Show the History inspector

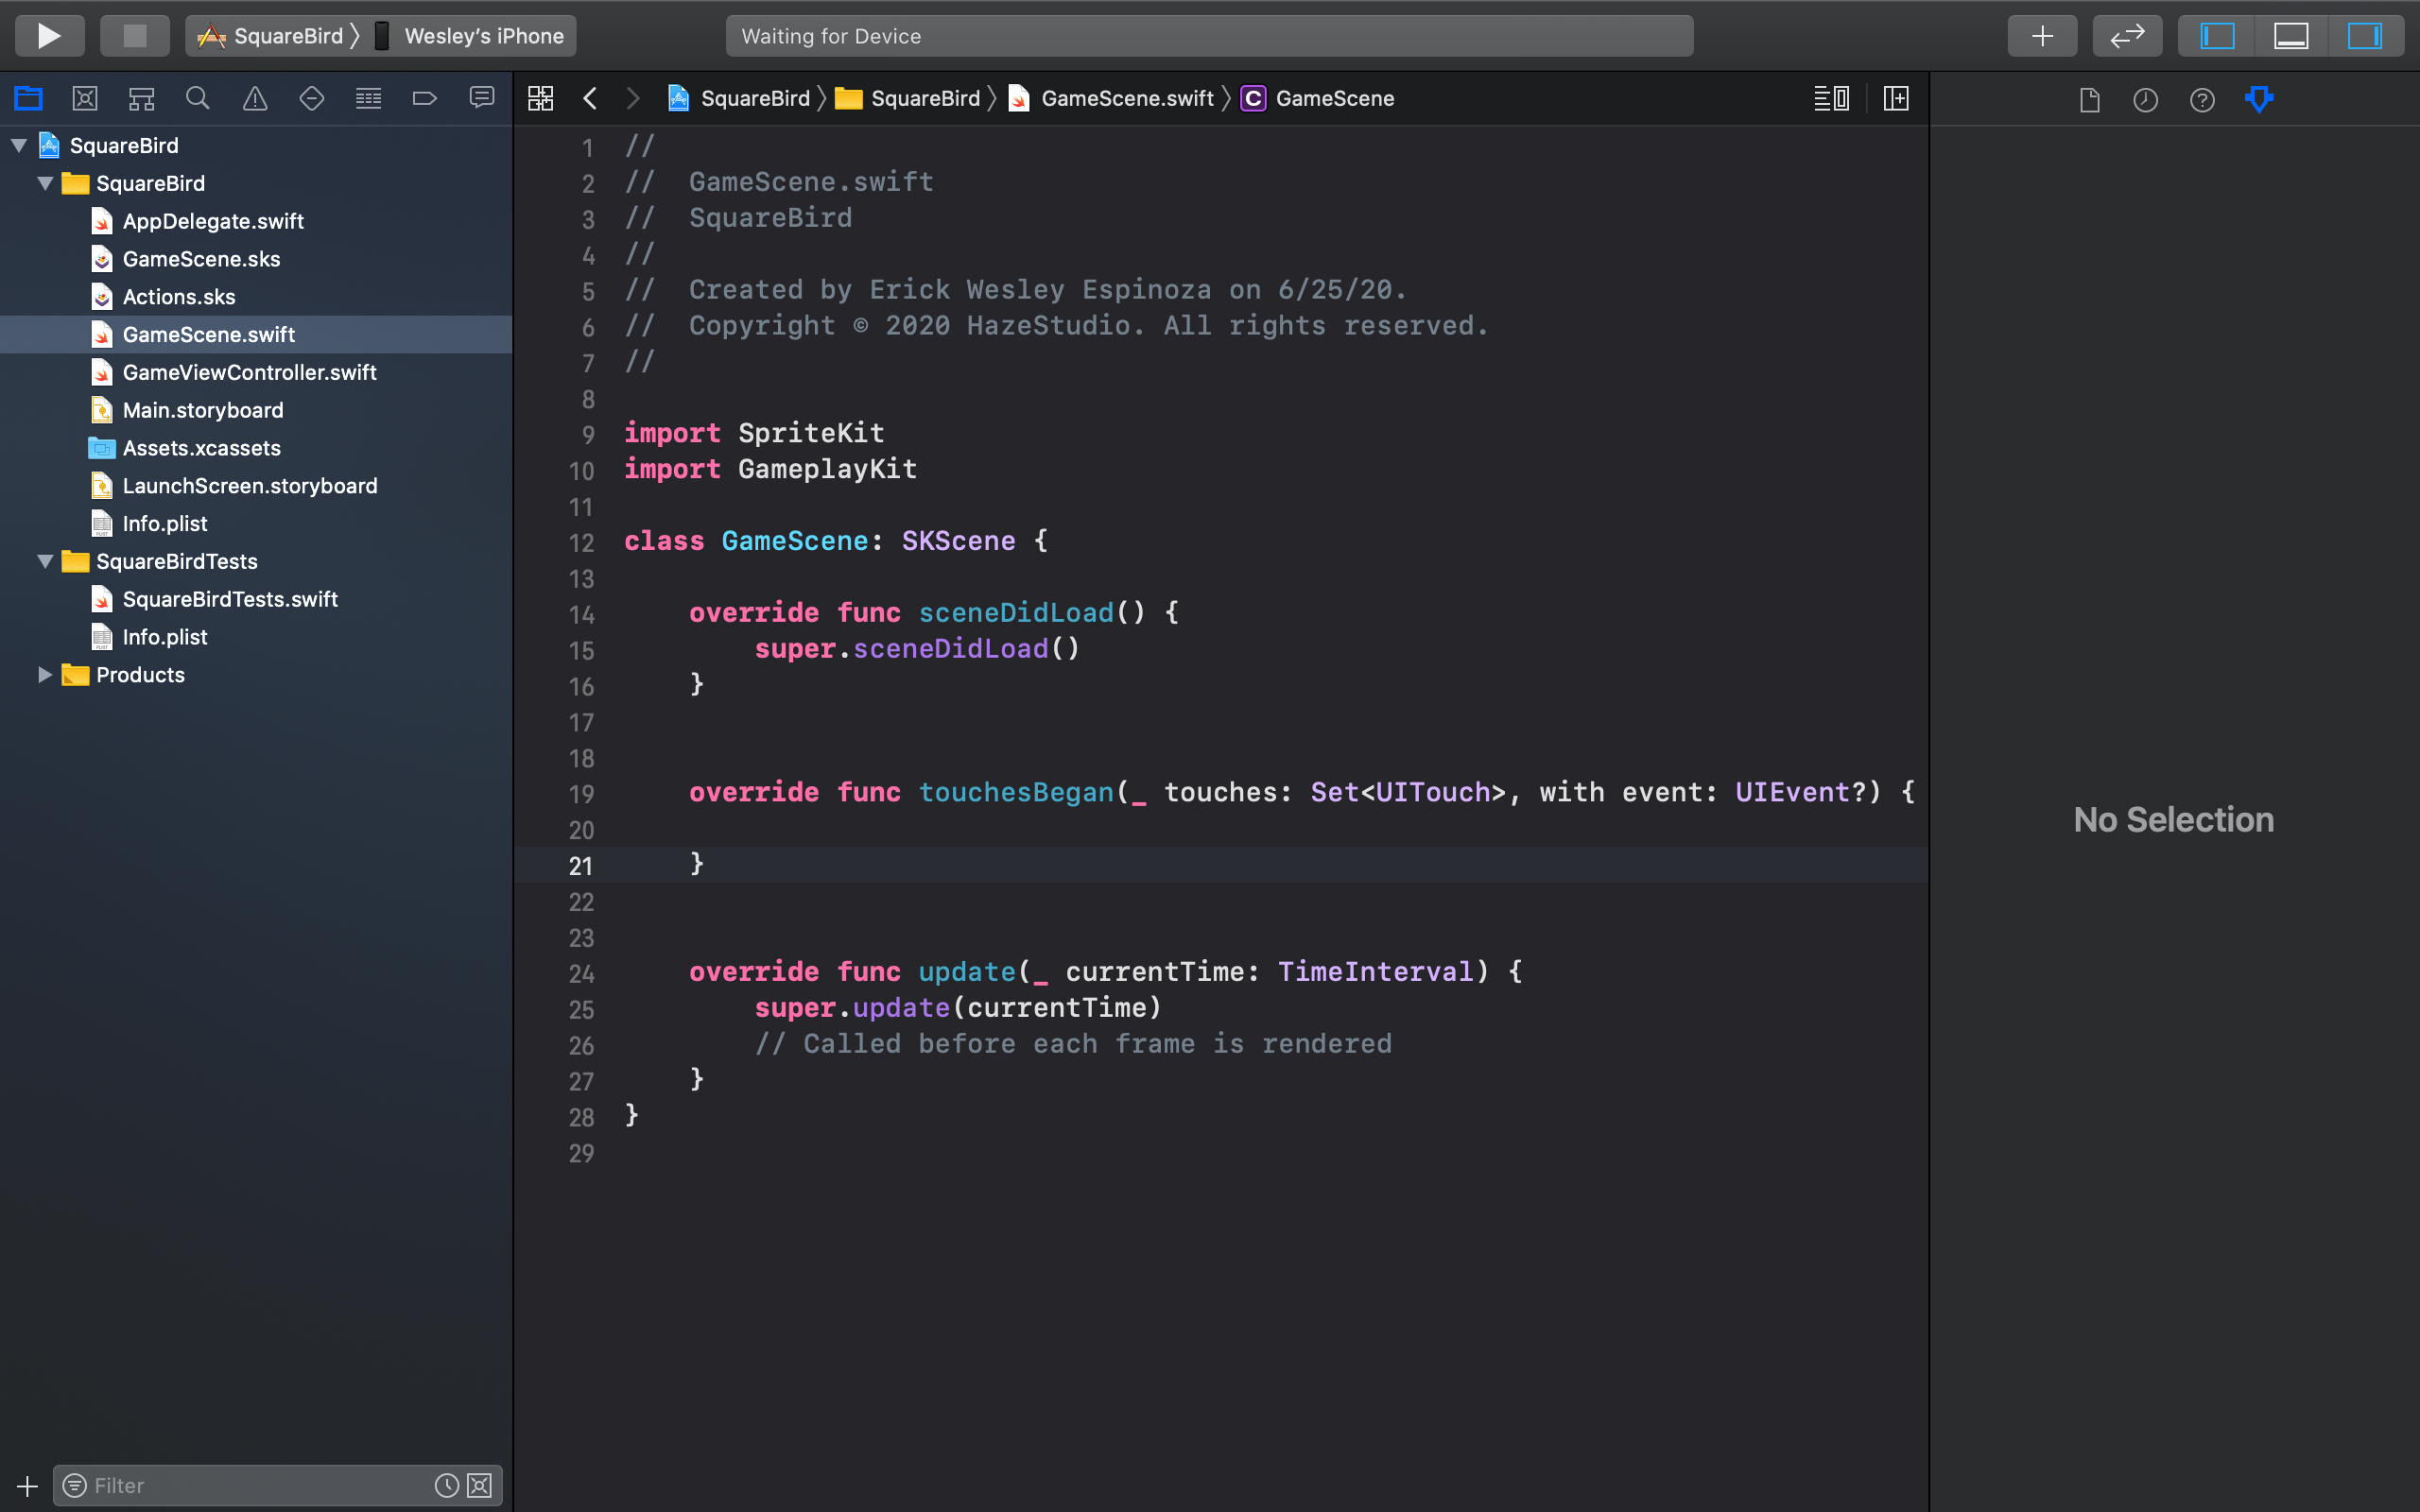pyautogui.click(x=2146, y=99)
